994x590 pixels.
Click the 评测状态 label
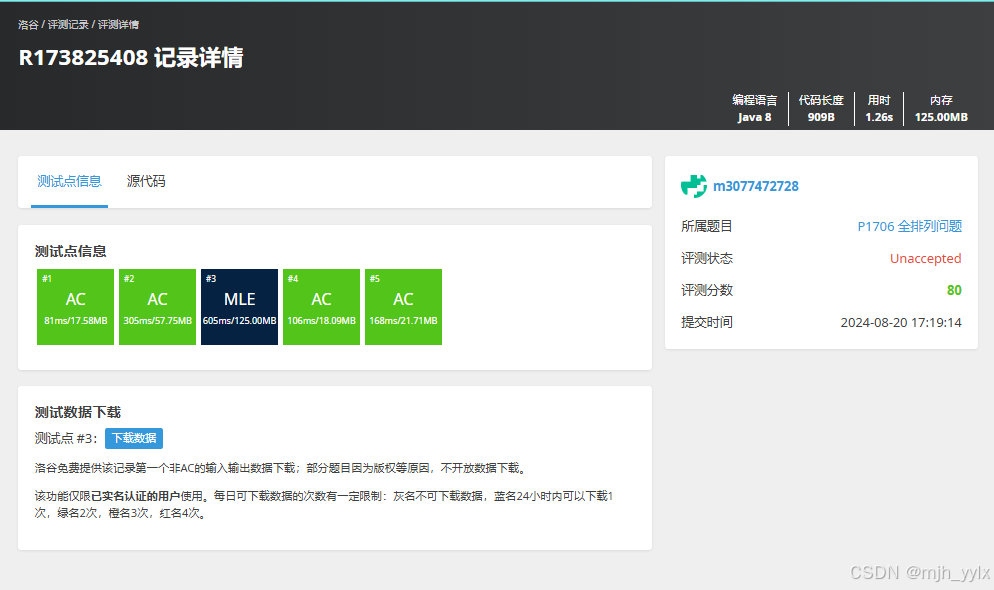707,259
